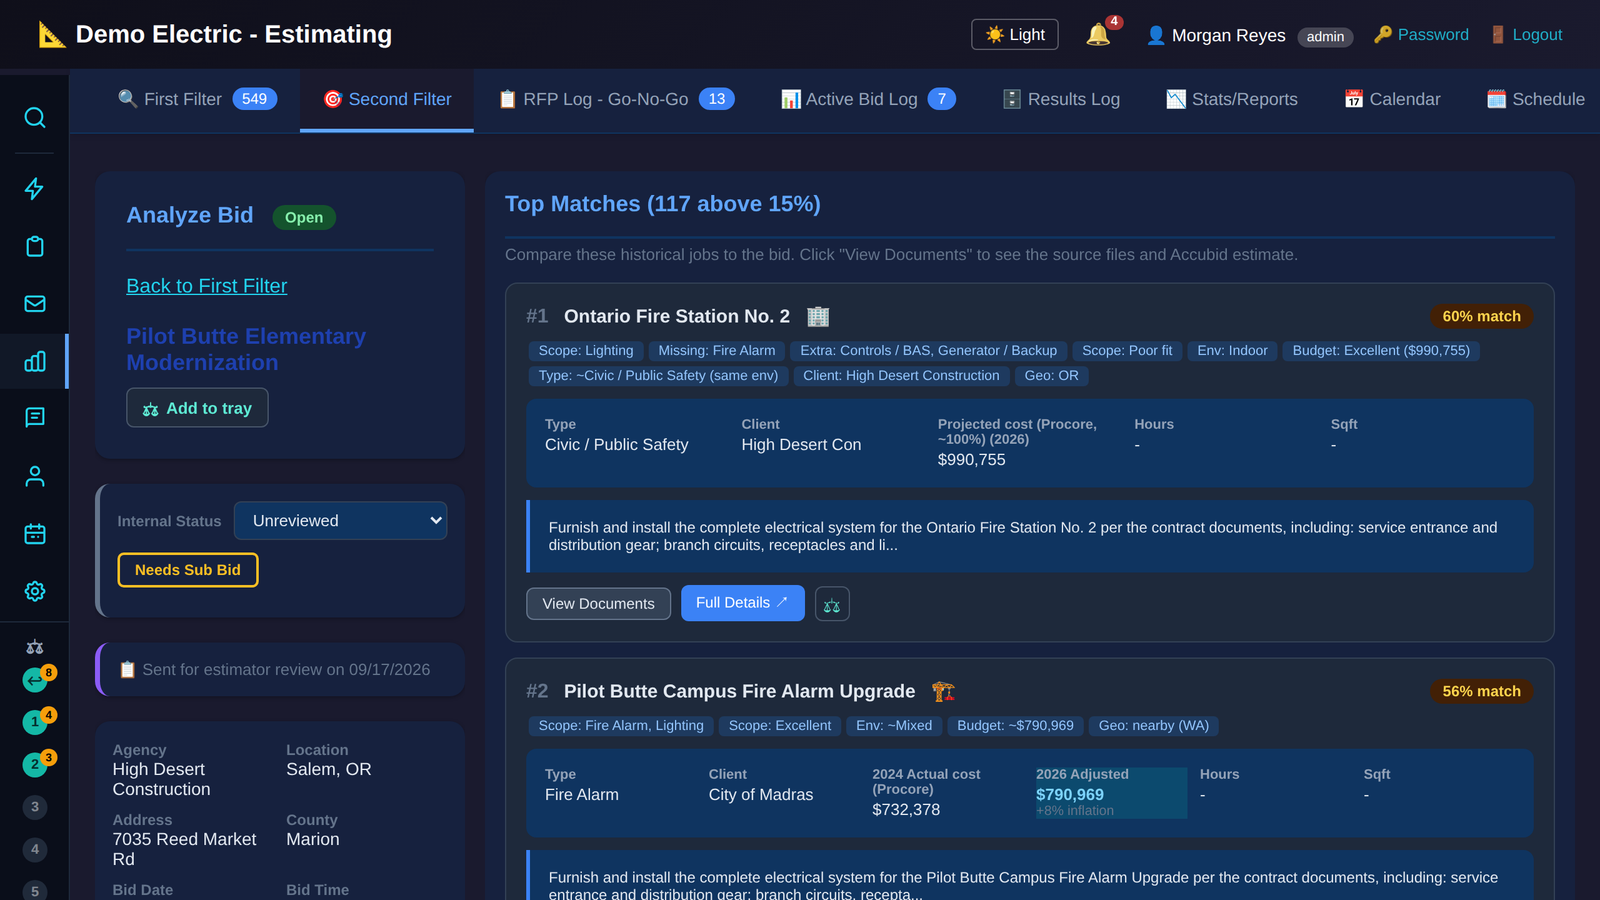
Task: Open the search icon in the sidebar
Action: pos(34,118)
